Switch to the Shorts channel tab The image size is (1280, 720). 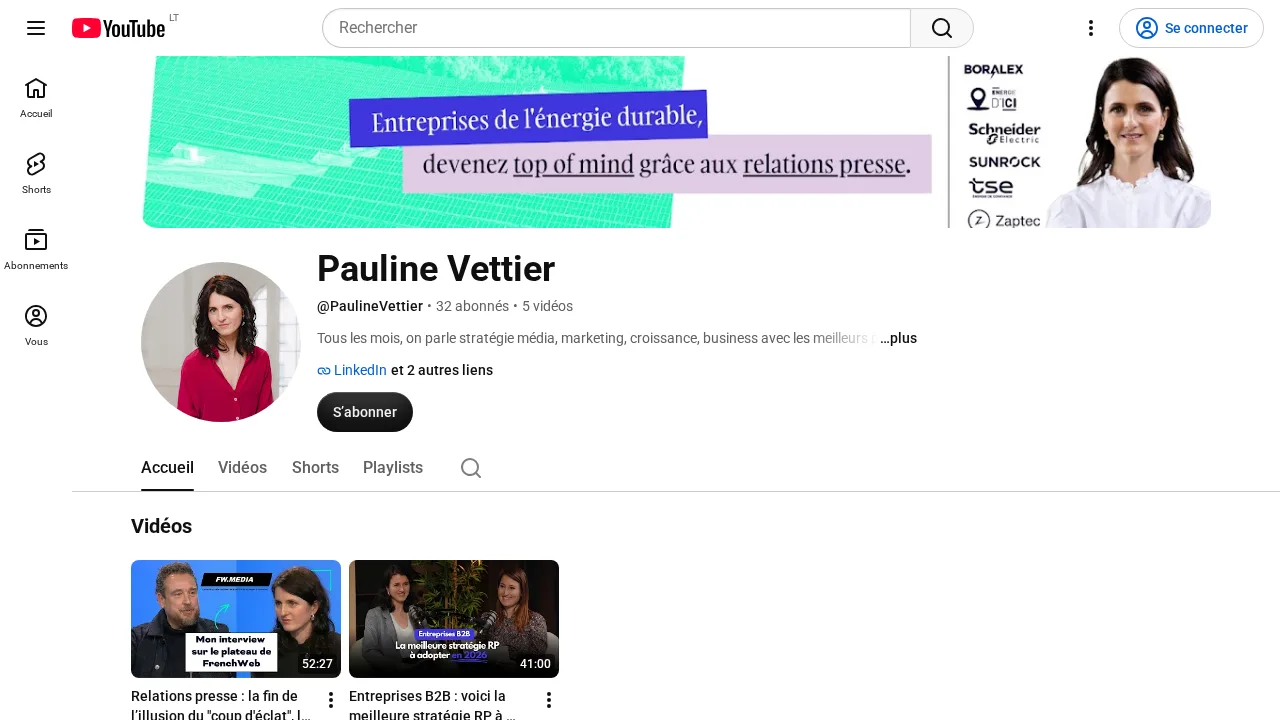point(315,468)
